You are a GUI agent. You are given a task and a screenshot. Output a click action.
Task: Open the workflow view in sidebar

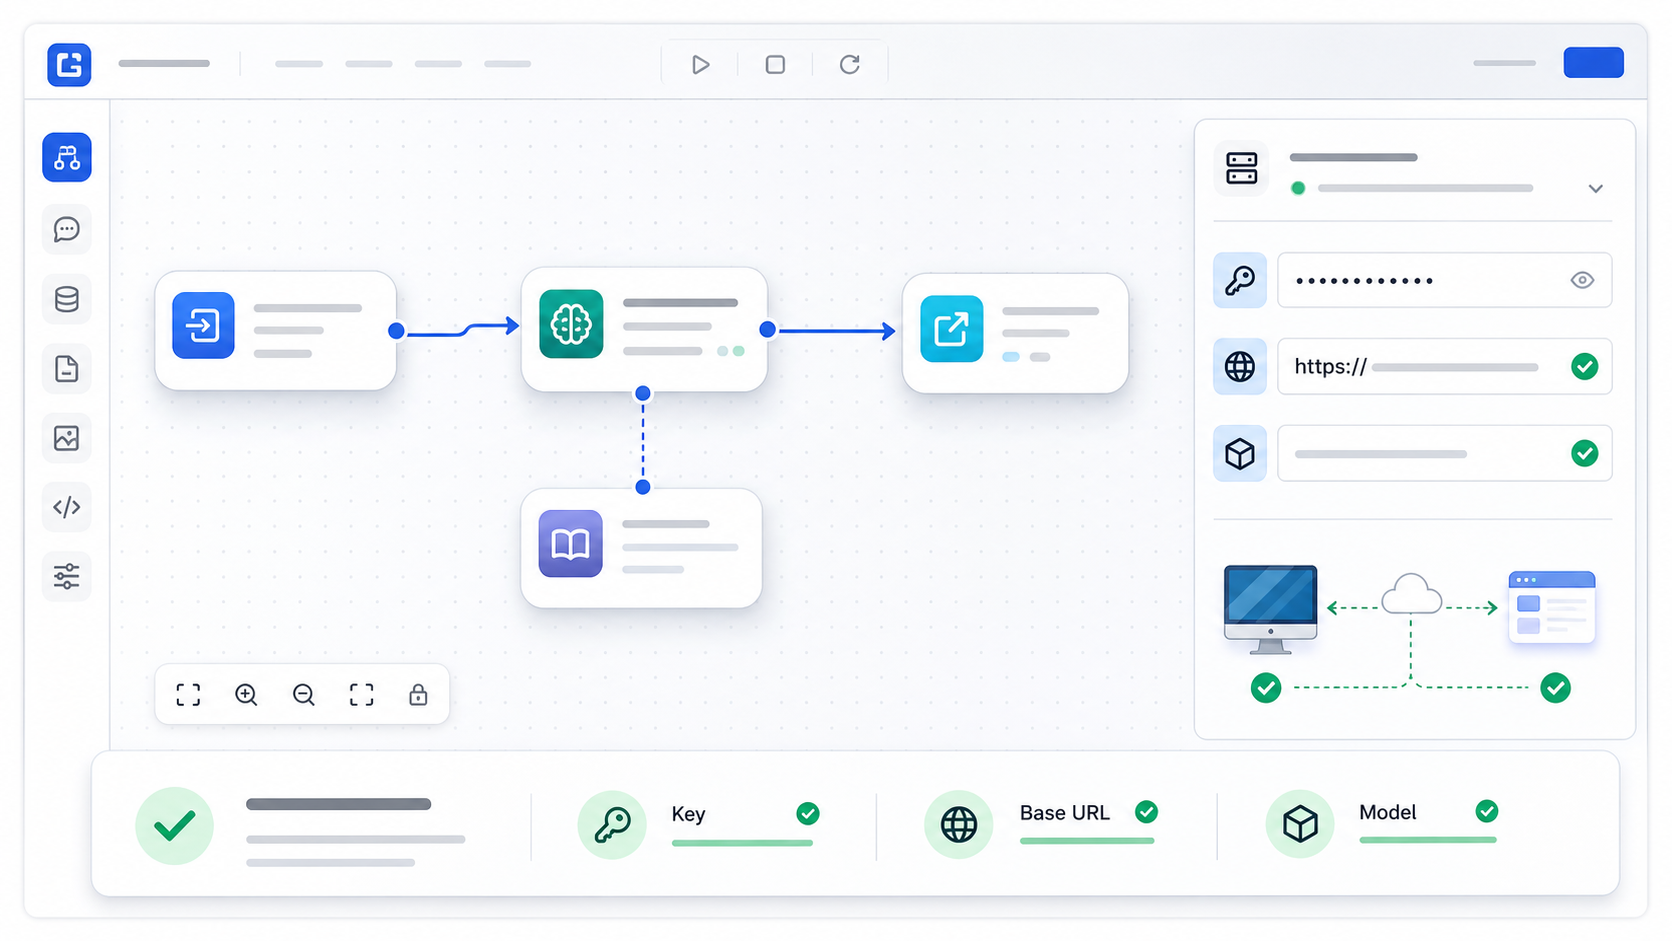tap(67, 157)
